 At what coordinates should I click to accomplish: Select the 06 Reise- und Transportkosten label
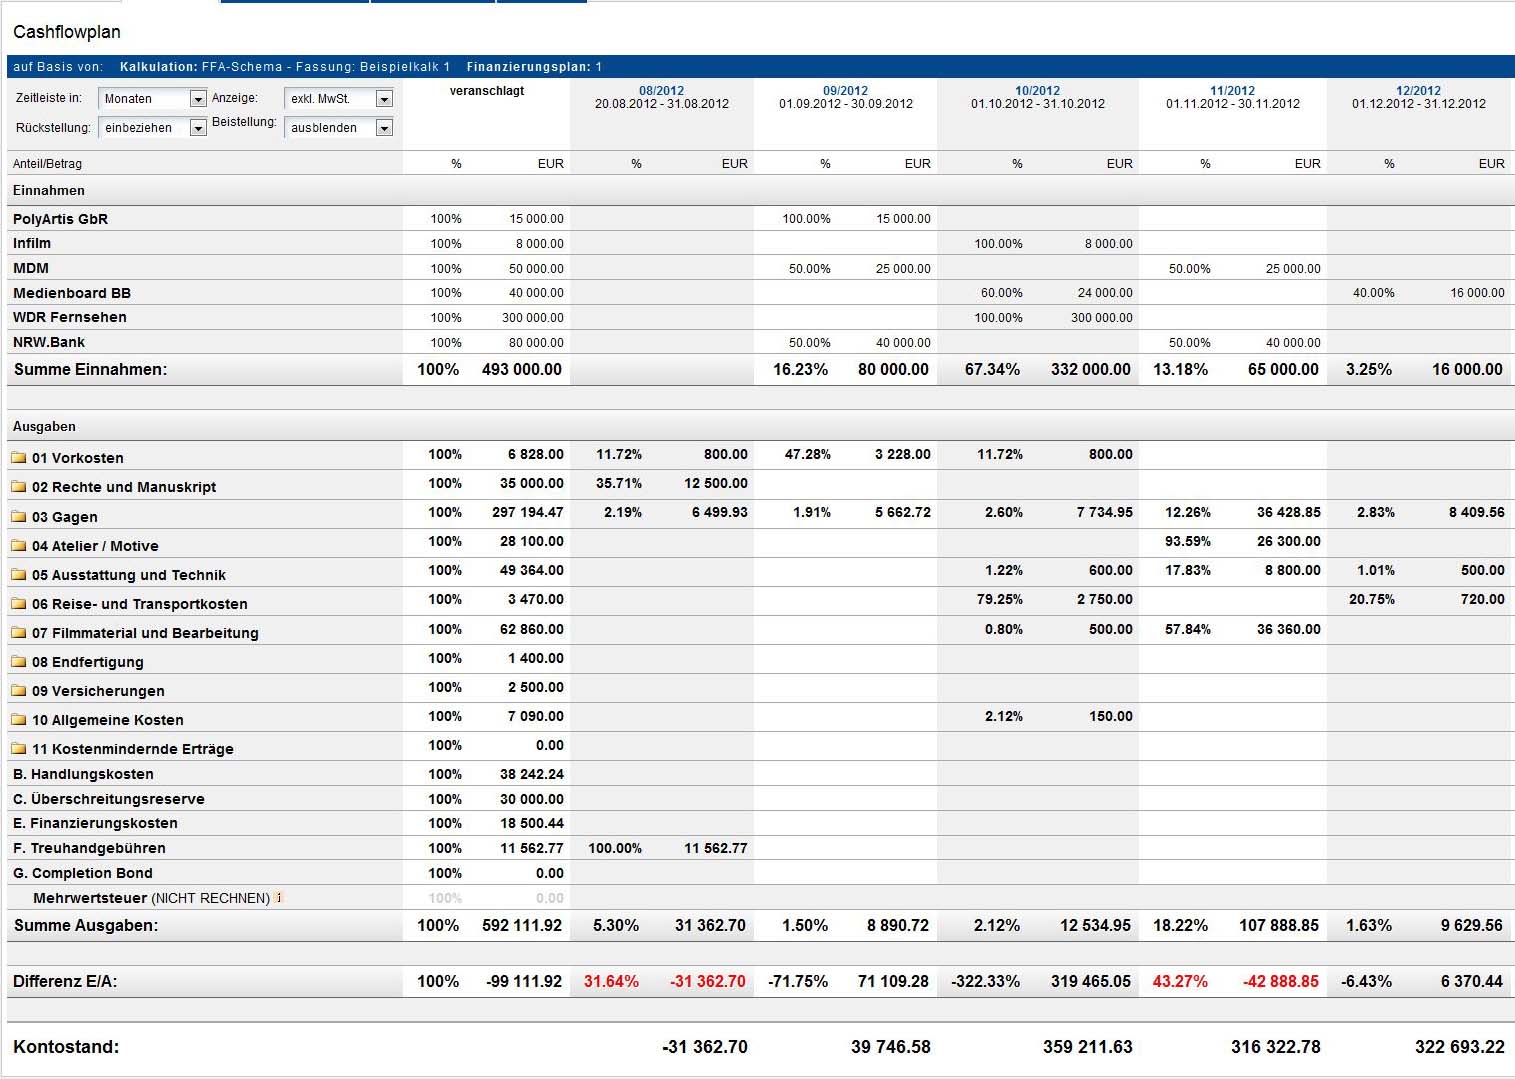pyautogui.click(x=140, y=604)
